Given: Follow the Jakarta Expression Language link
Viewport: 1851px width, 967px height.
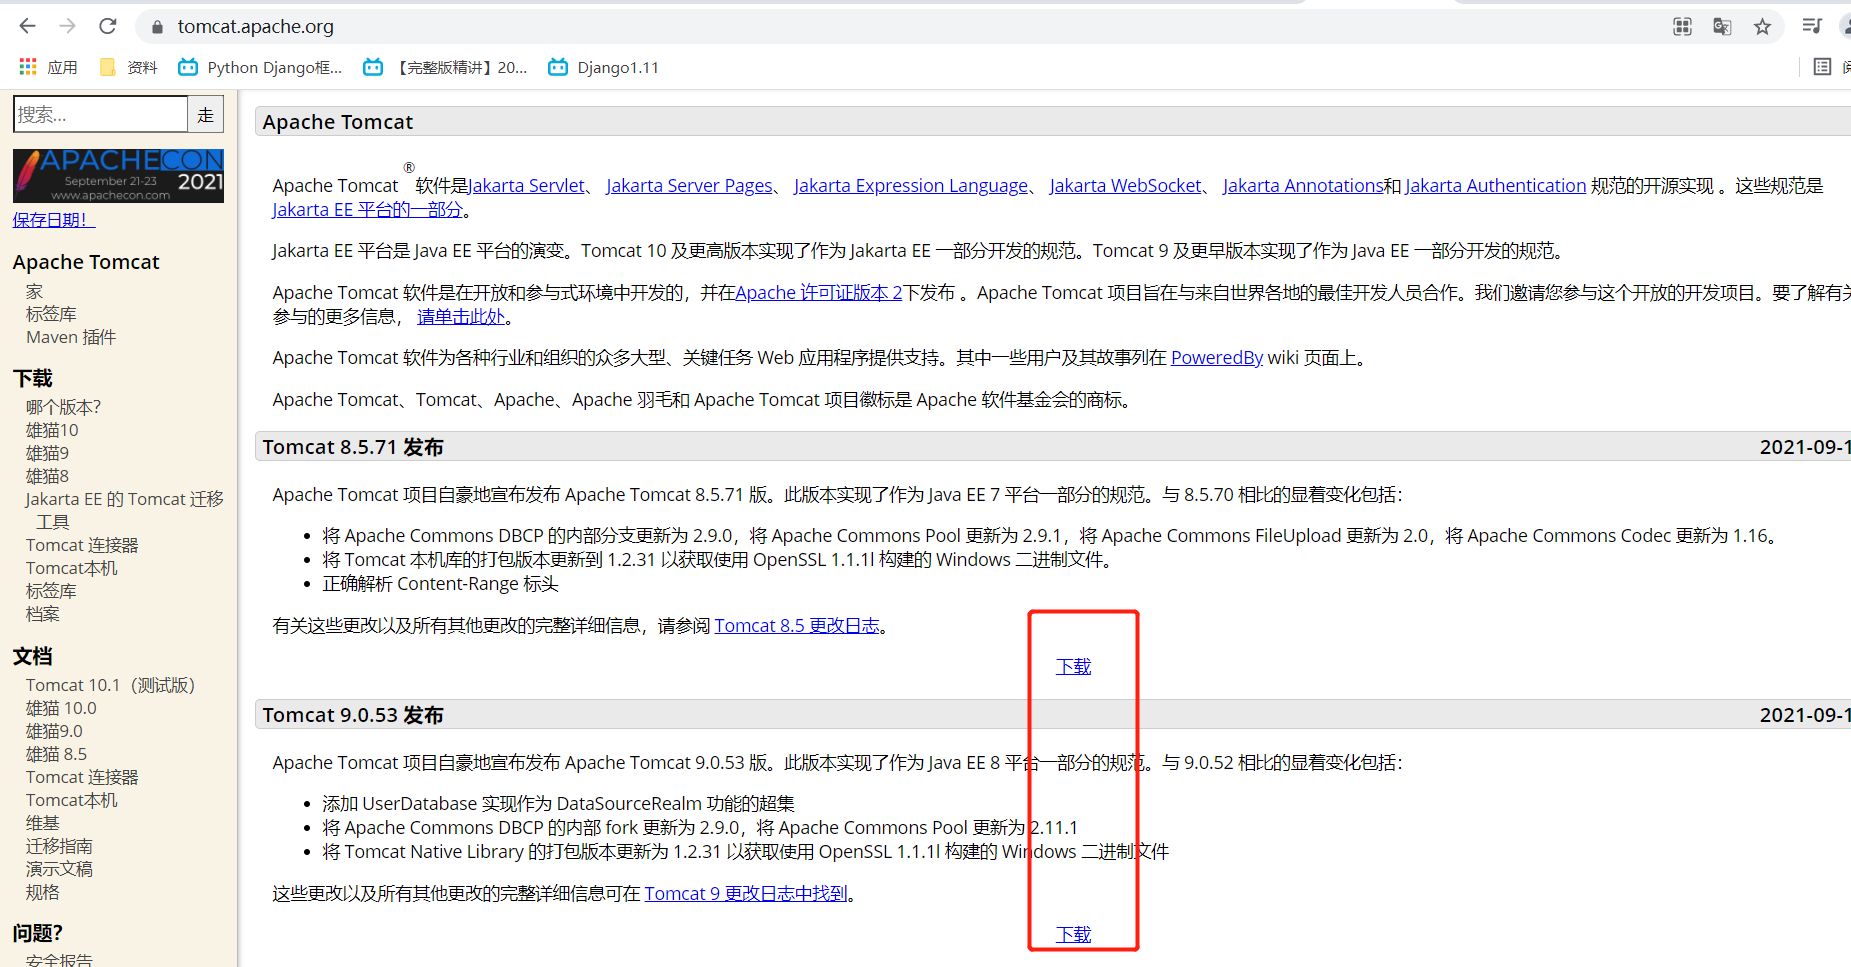Looking at the screenshot, I should [911, 185].
